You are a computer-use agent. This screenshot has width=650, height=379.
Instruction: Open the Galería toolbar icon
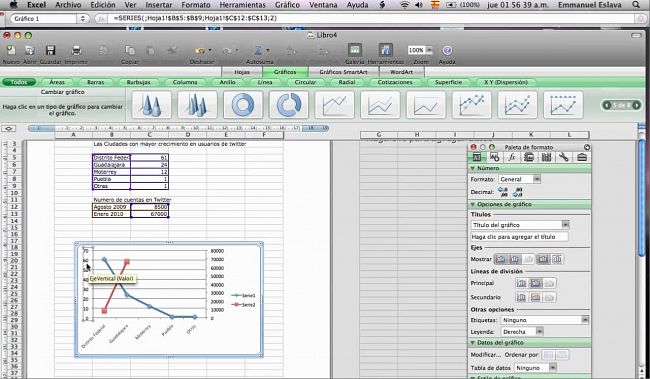point(354,50)
